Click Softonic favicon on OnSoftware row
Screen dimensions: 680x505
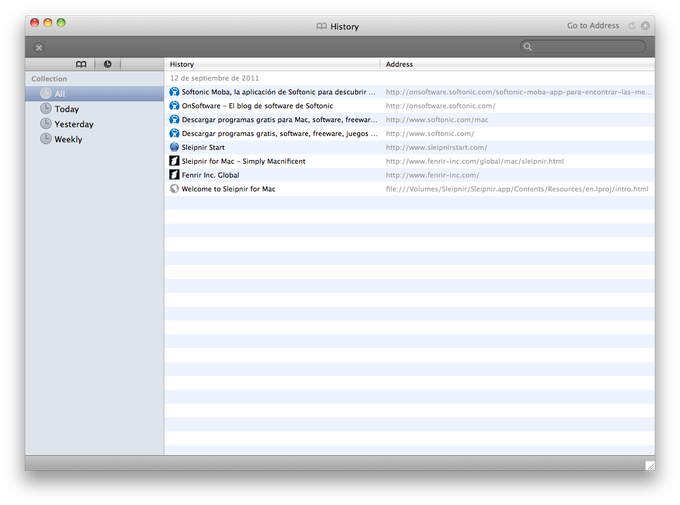tap(174, 105)
